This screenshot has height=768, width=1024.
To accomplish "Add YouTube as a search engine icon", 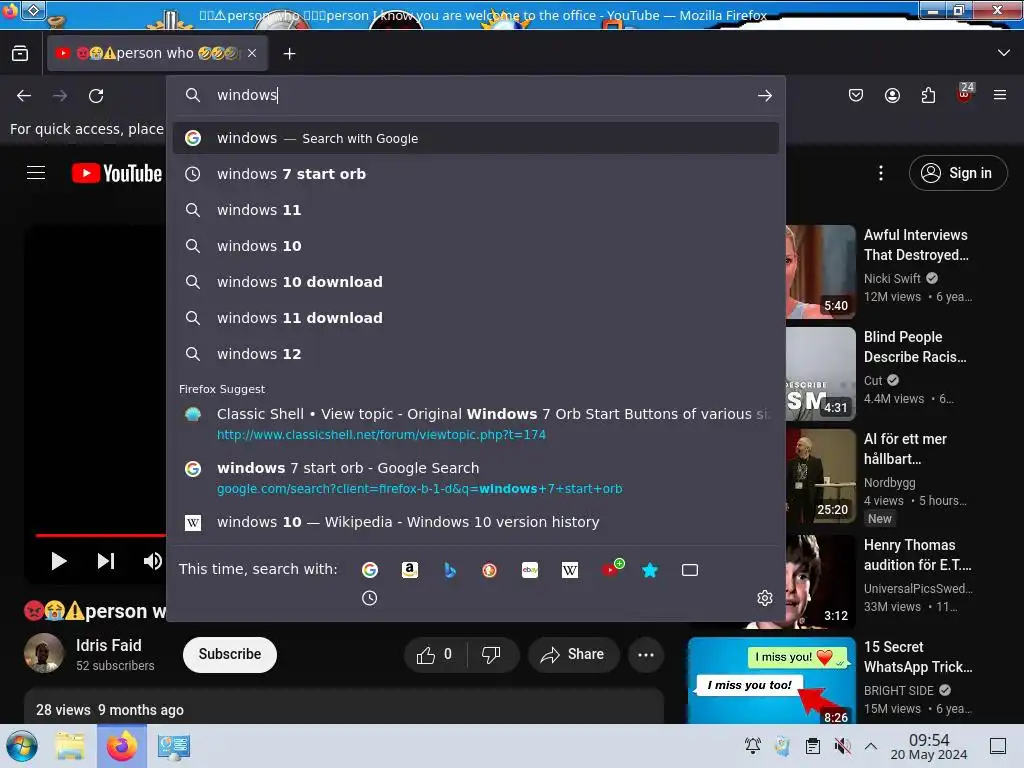I will coord(612,569).
